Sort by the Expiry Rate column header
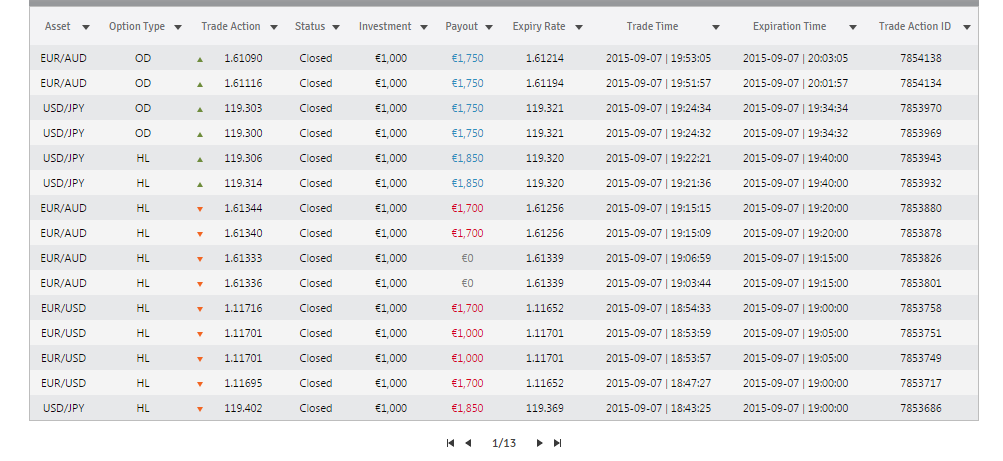This screenshot has height=461, width=1003. tap(539, 27)
